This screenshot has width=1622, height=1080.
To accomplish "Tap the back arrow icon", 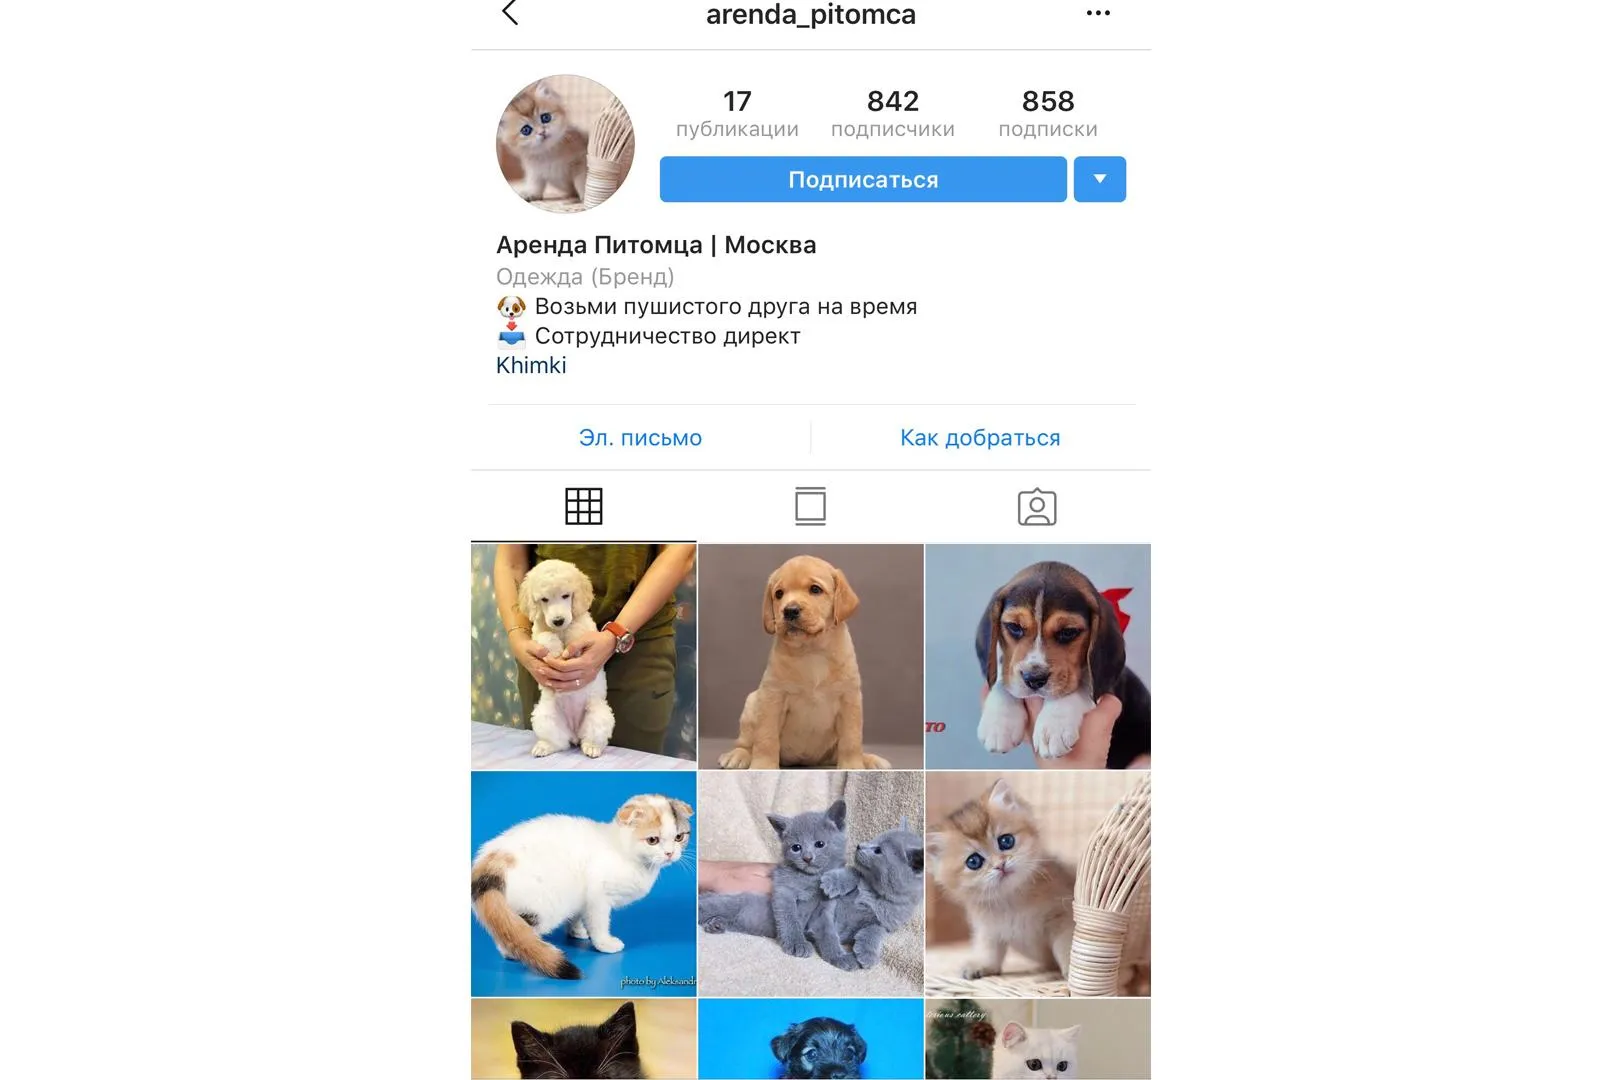I will coord(510,13).
